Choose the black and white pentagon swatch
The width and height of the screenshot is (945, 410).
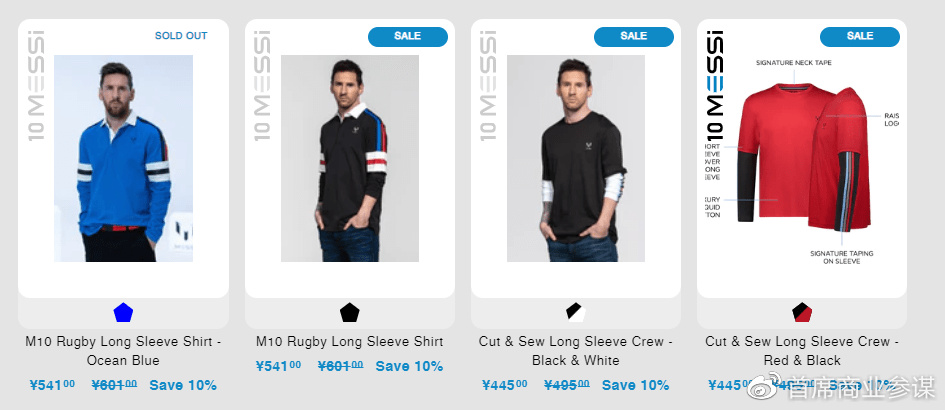[576, 313]
